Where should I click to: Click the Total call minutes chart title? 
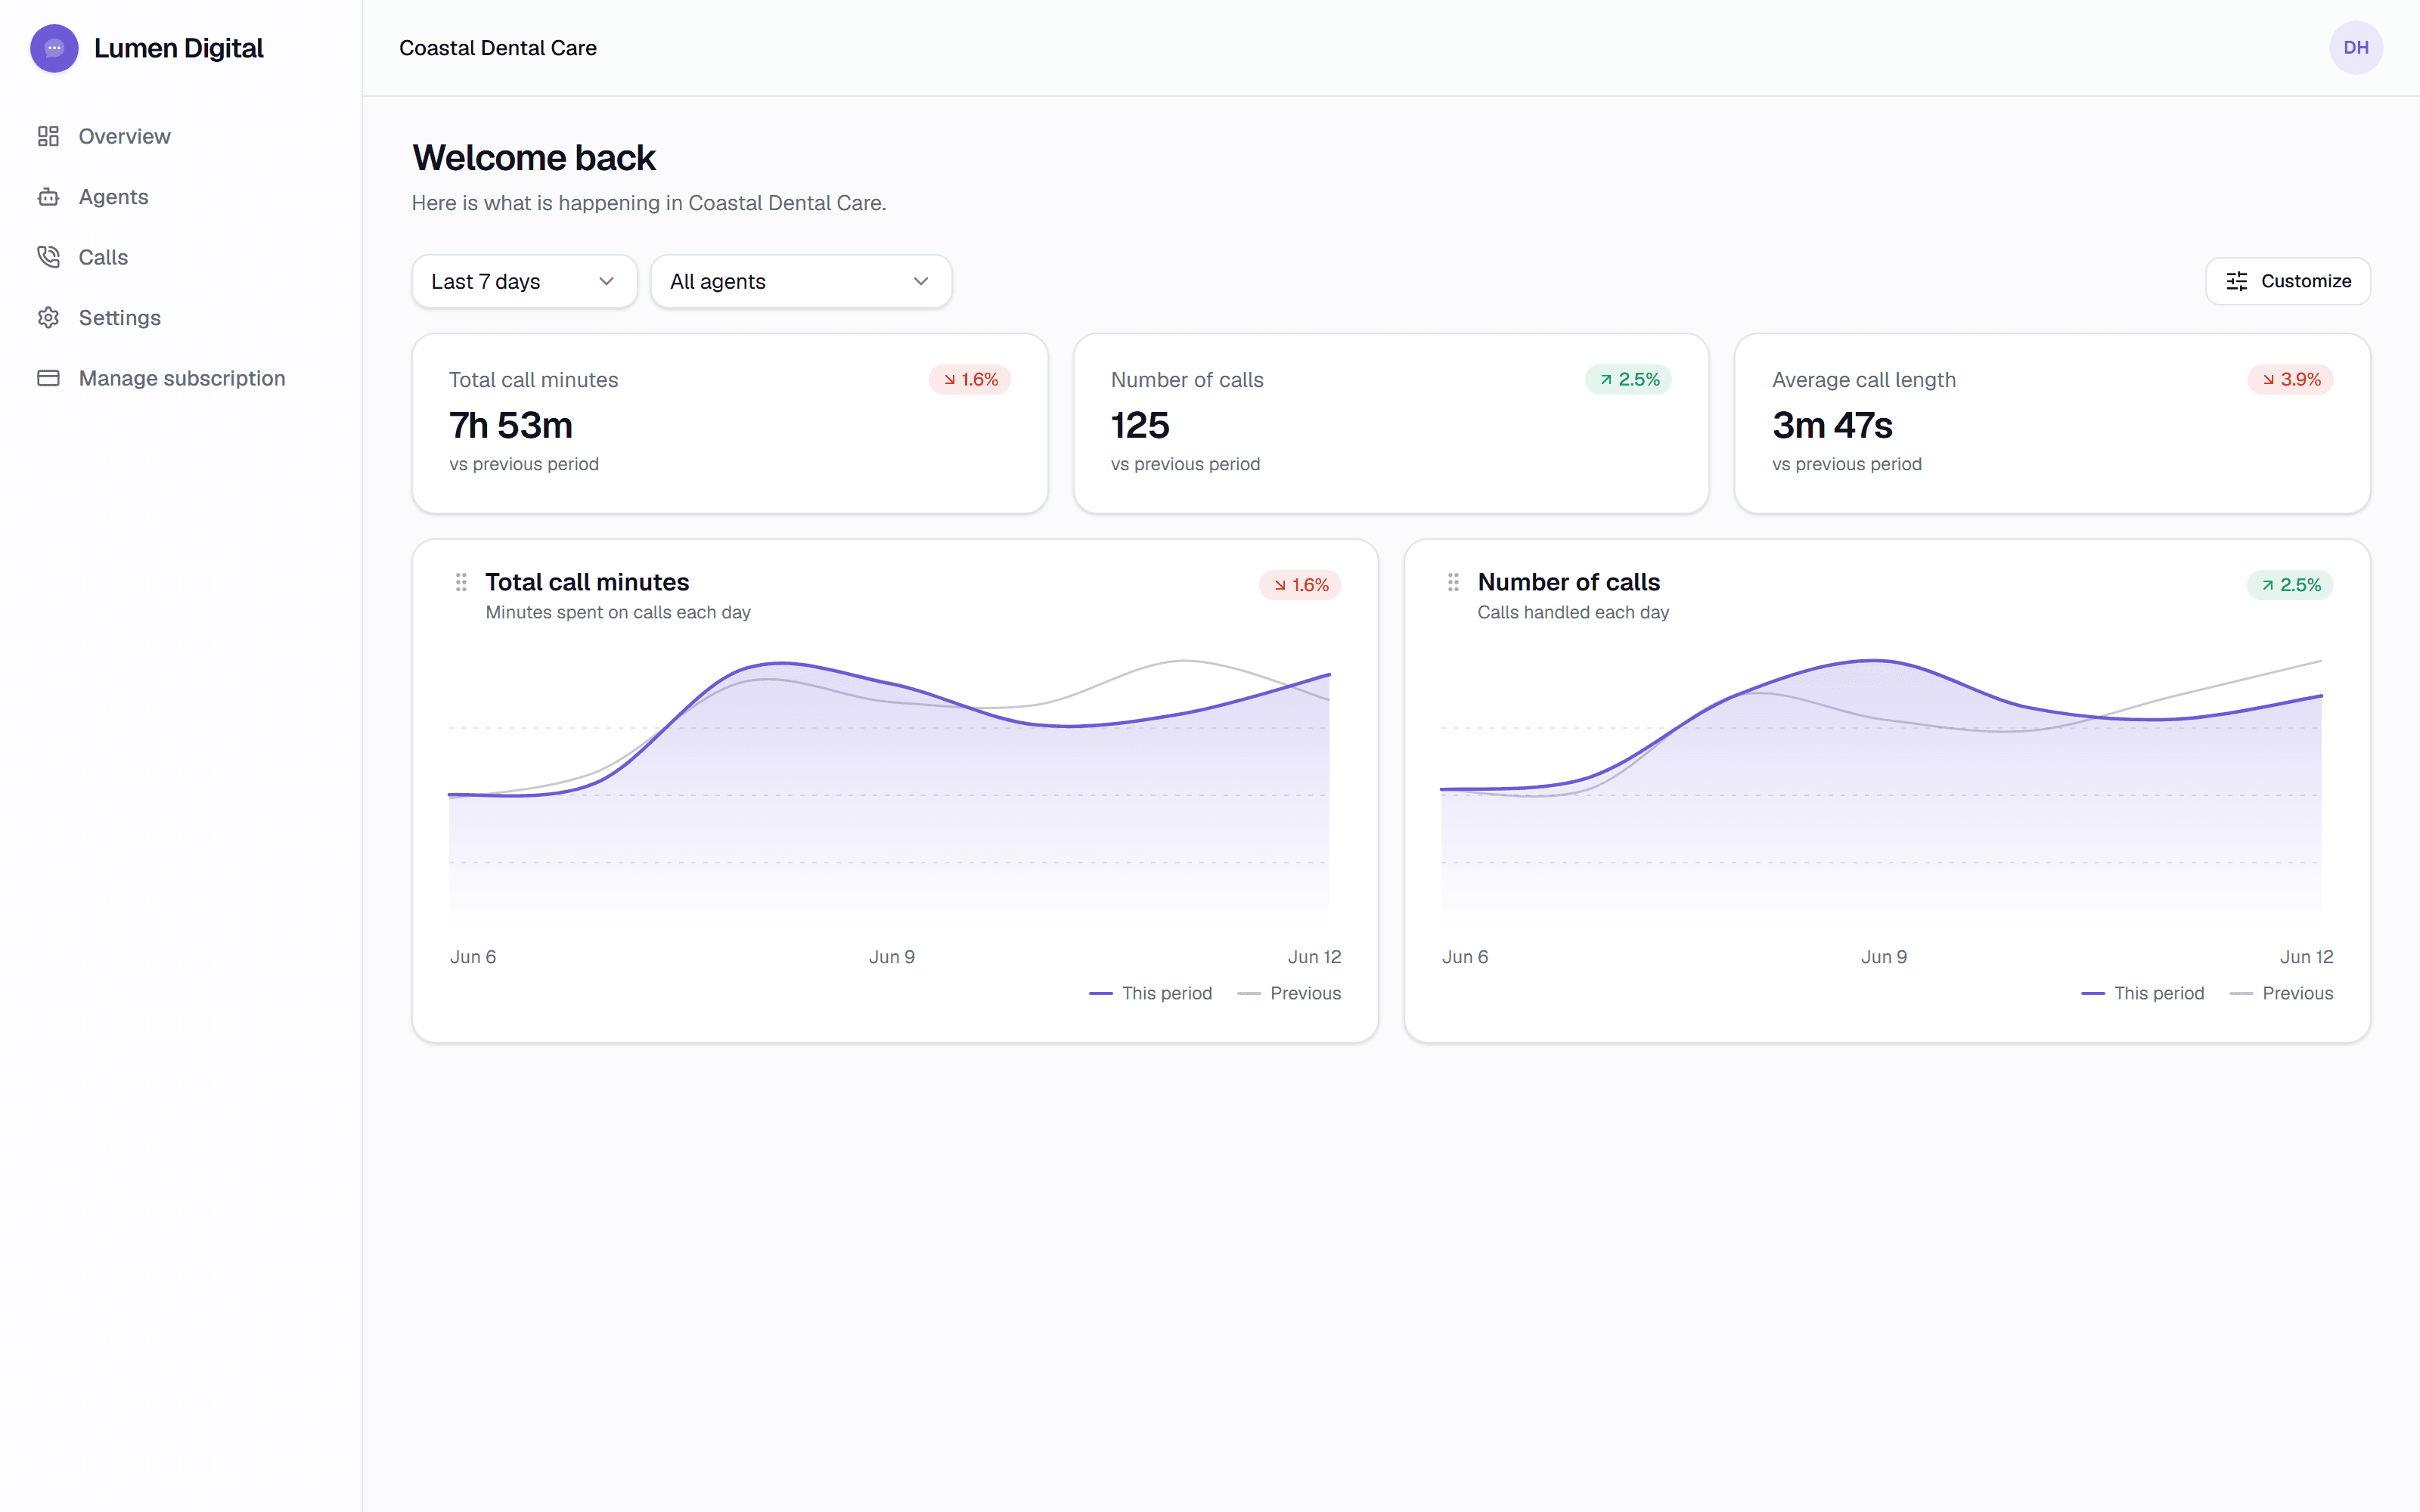587,582
